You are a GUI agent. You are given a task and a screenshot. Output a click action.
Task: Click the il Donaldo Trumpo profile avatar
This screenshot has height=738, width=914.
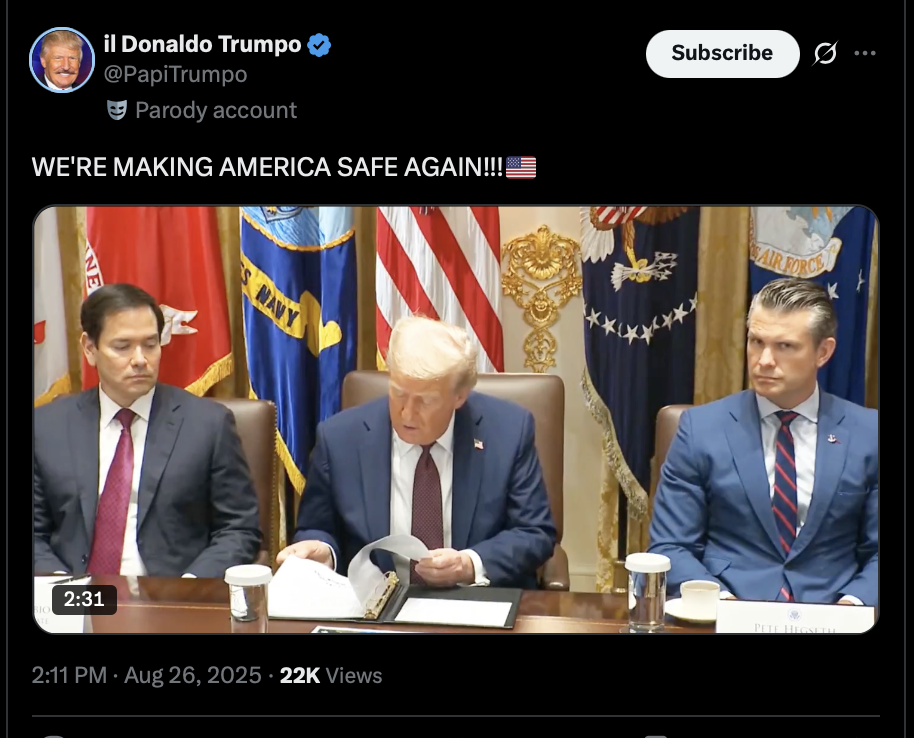[x=62, y=59]
